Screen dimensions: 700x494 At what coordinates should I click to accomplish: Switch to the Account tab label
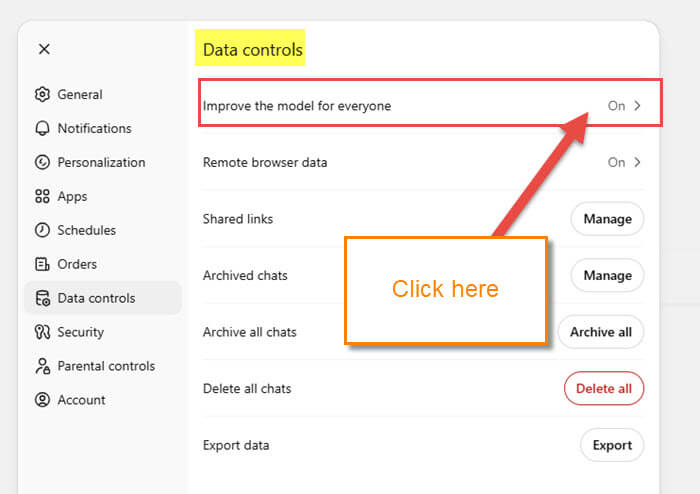(x=81, y=400)
